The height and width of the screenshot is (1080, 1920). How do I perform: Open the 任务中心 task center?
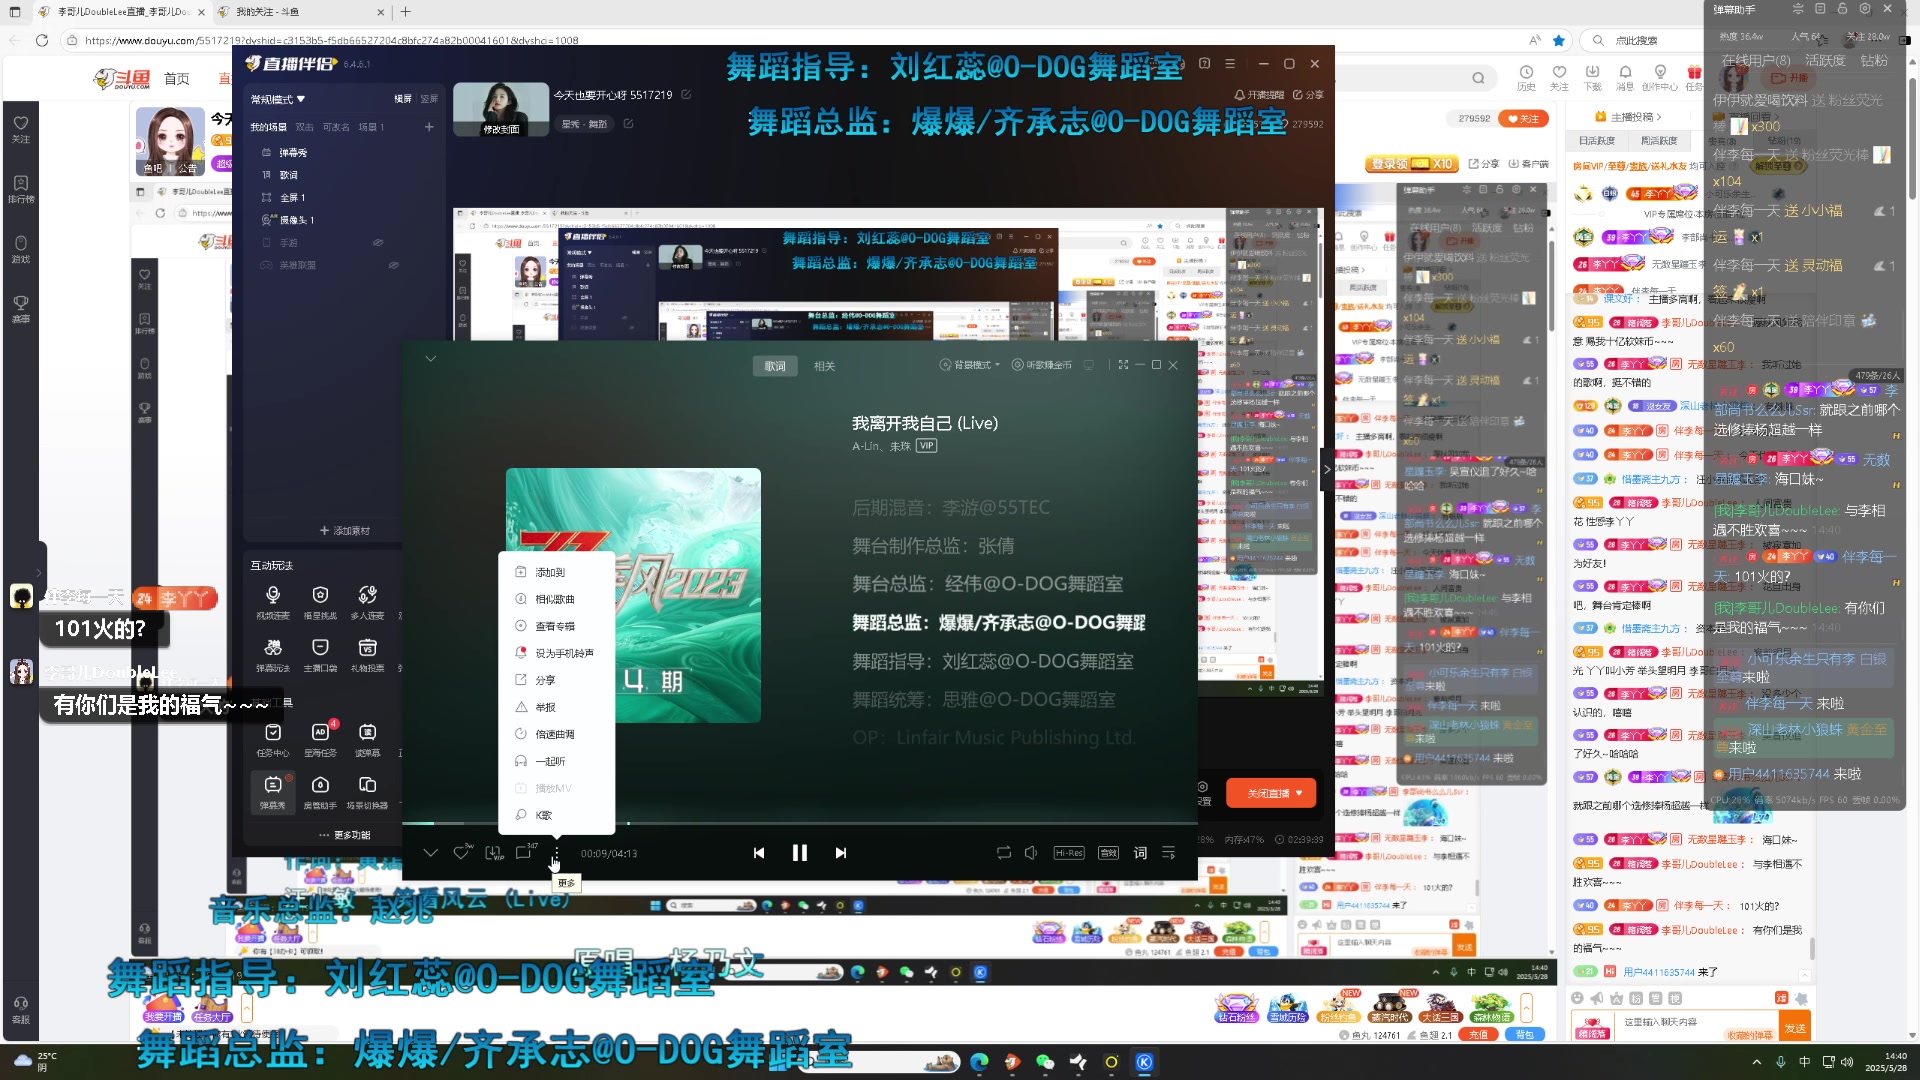pyautogui.click(x=273, y=738)
